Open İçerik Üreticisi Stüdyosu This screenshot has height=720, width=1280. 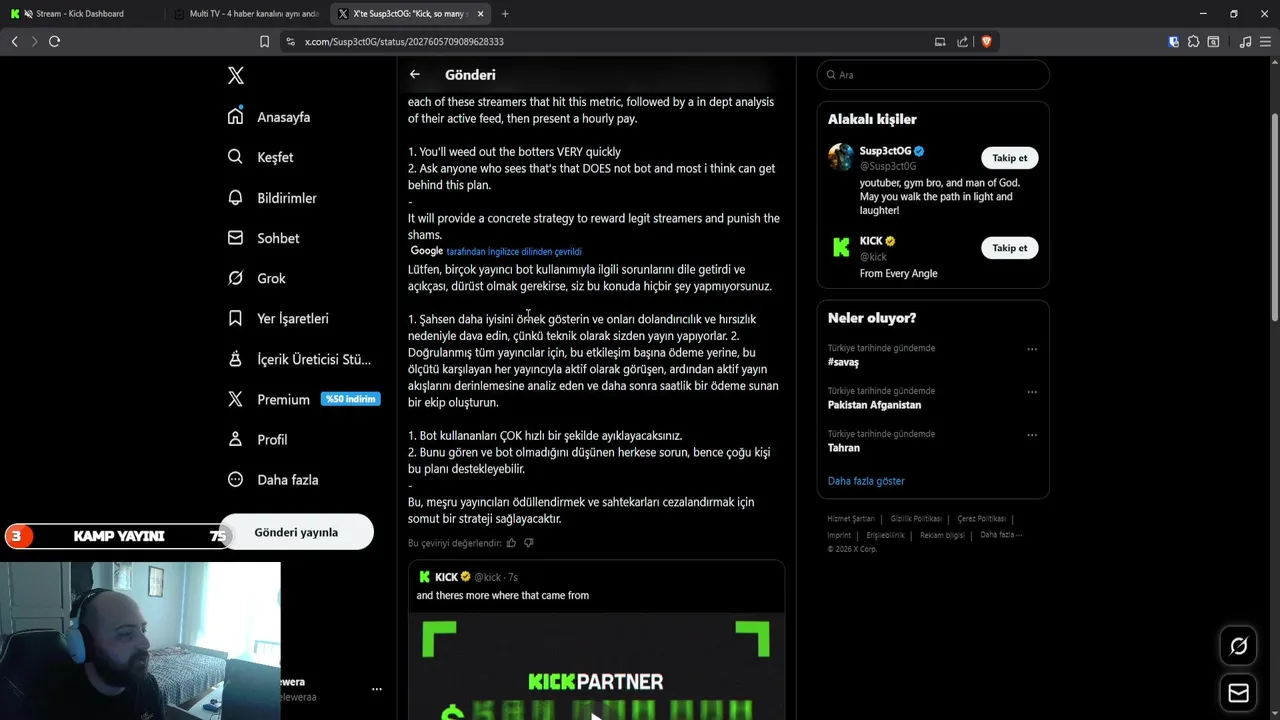(299, 359)
